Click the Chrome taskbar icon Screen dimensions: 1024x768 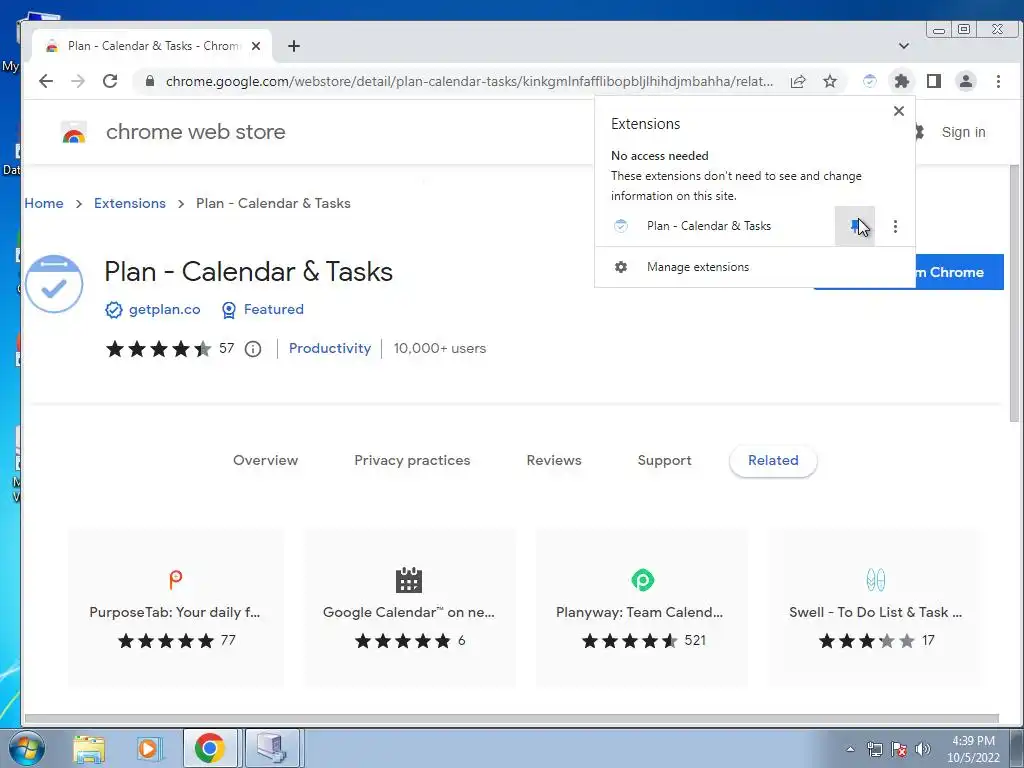coord(209,748)
